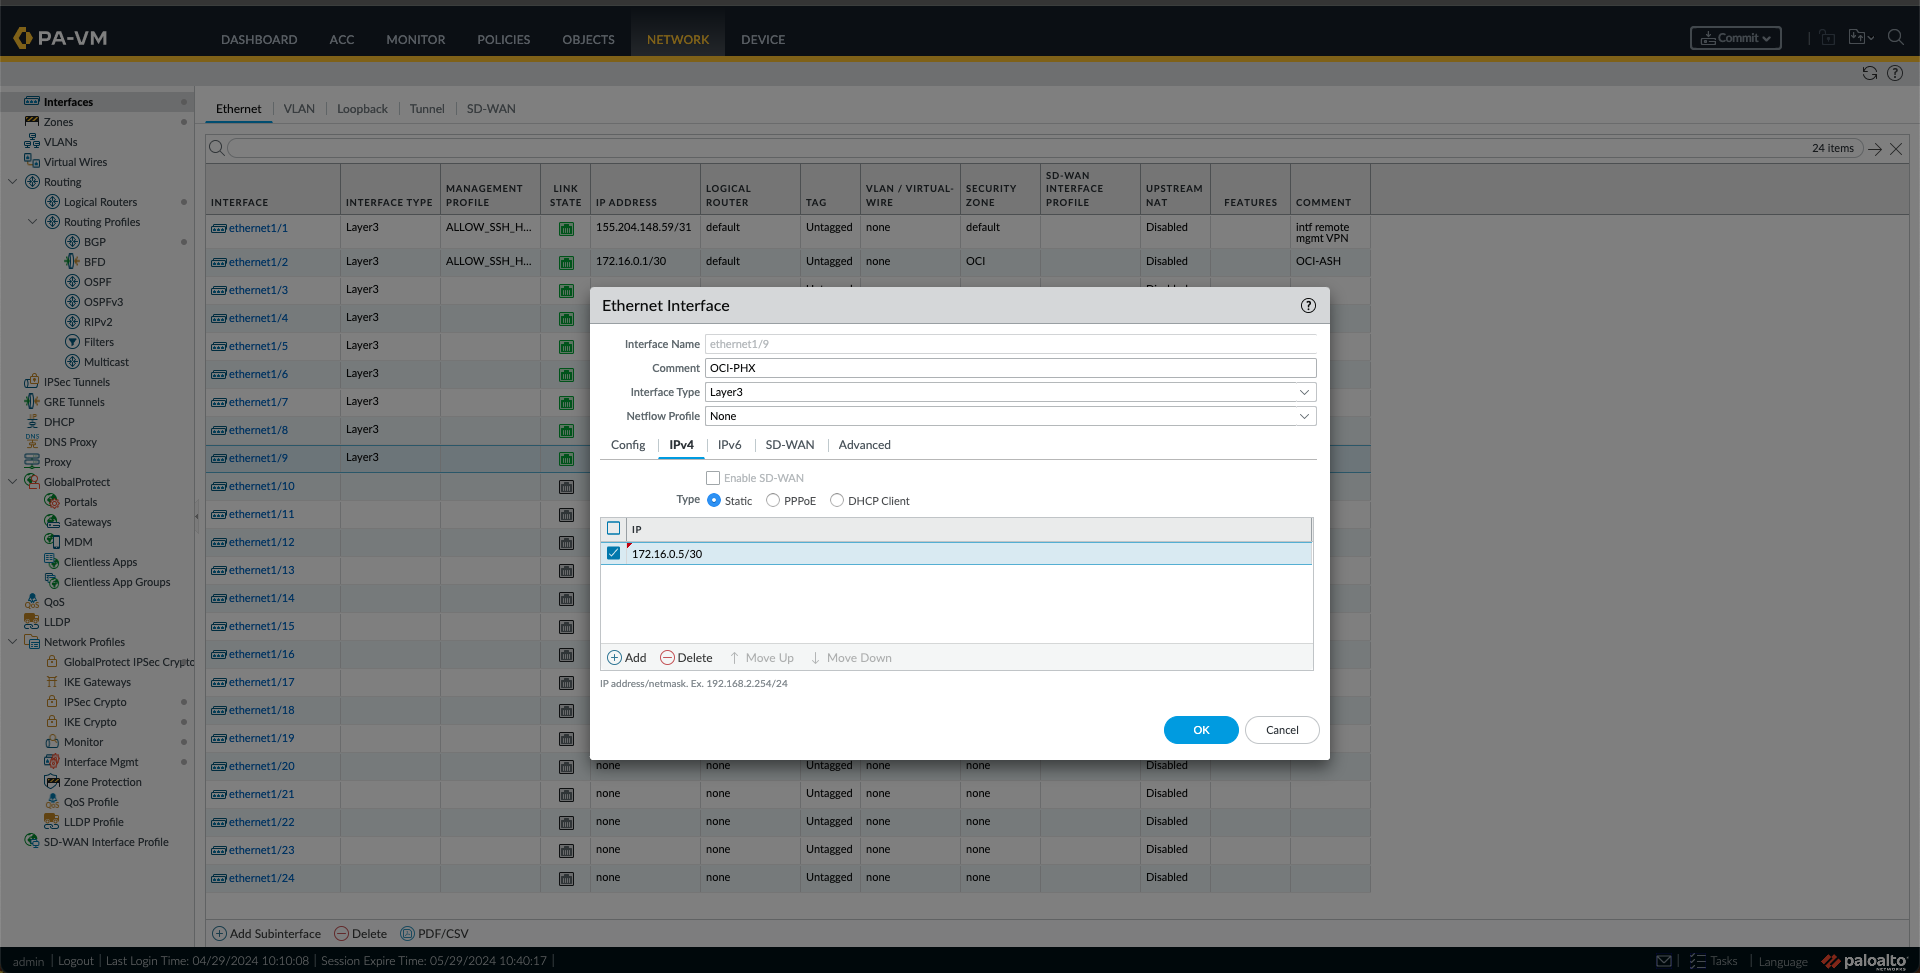
Task: Clear the filter using the X icon
Action: pyautogui.click(x=1897, y=148)
